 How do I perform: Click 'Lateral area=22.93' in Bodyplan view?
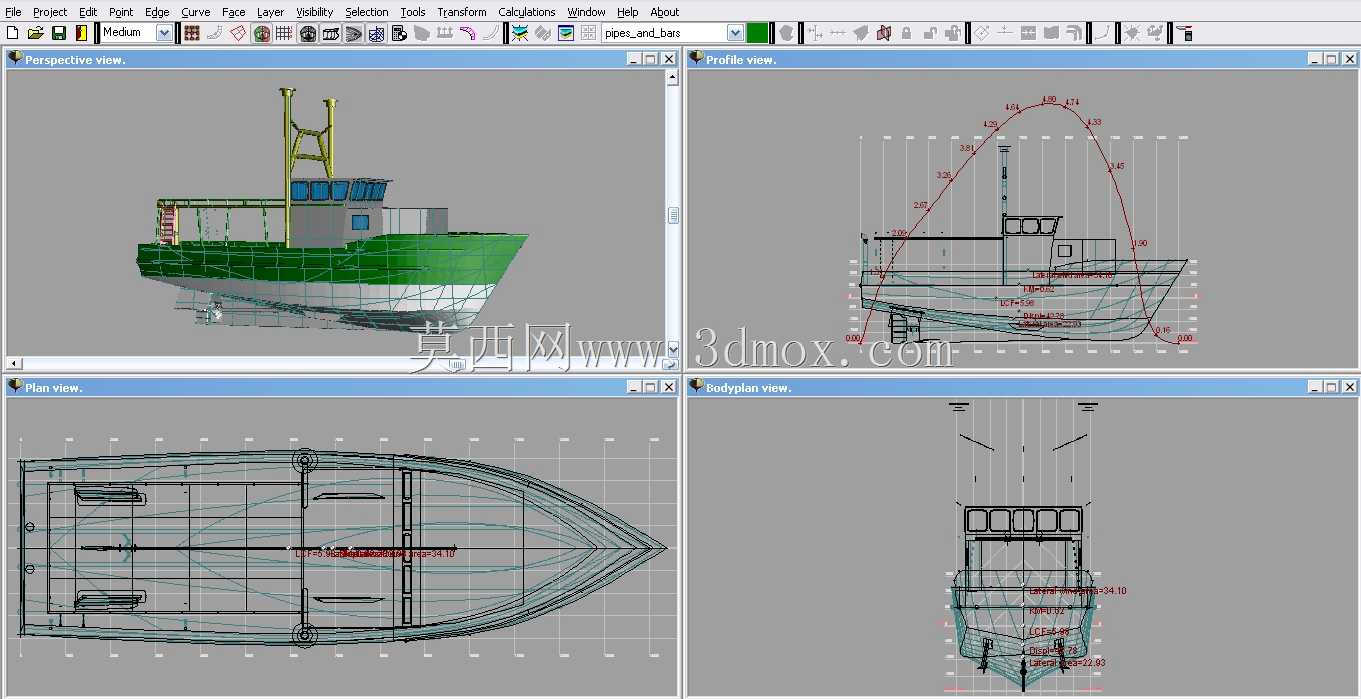coord(1067,662)
